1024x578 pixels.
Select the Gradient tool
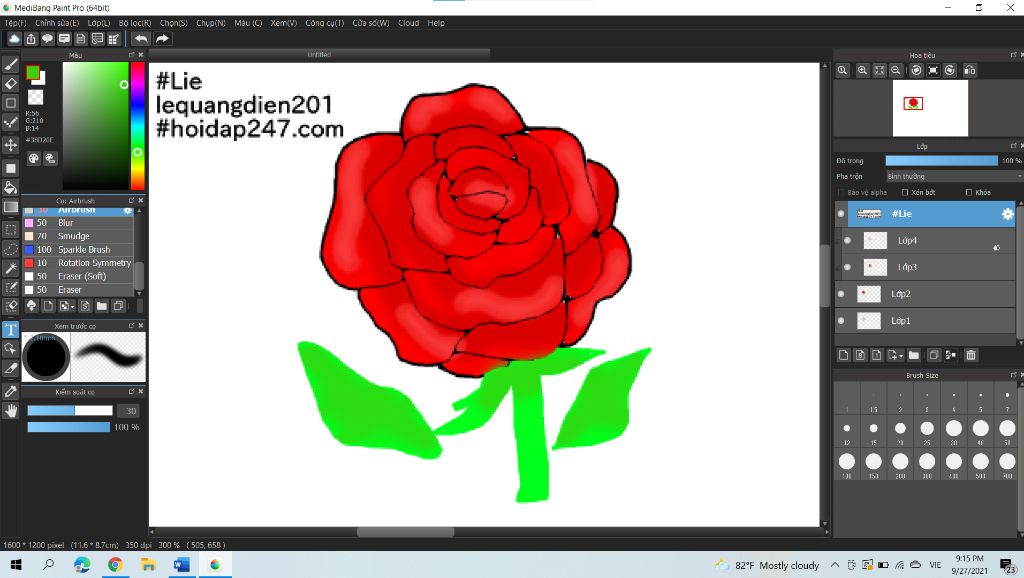10,208
